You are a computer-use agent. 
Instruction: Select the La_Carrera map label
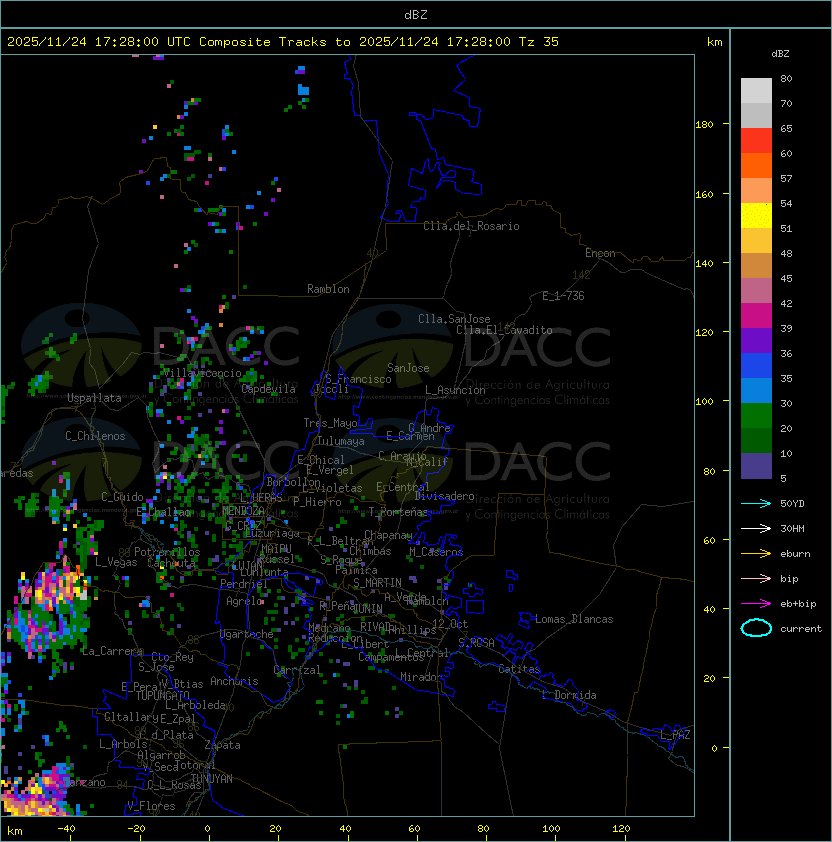pyautogui.click(x=112, y=651)
